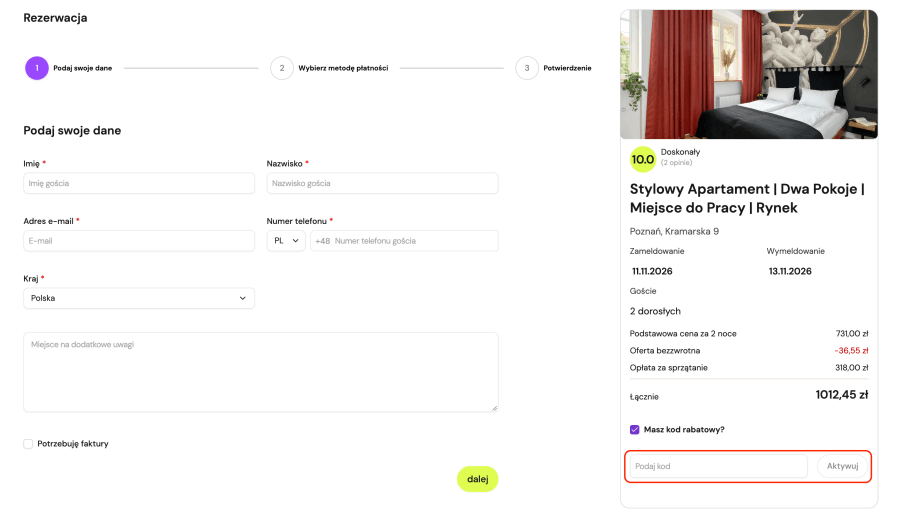This screenshot has height=516, width=900.
Task: Open the PL phone country code dropdown
Action: [286, 241]
